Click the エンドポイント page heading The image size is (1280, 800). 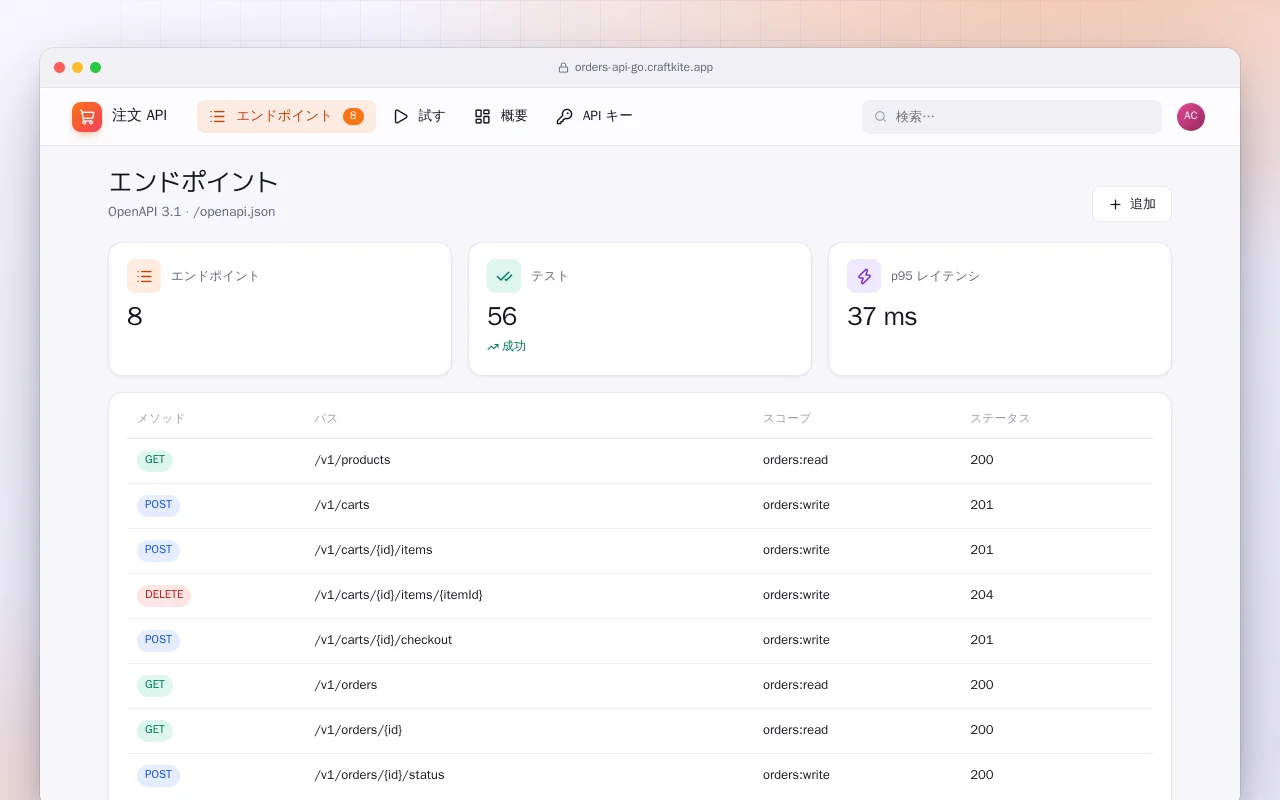coord(193,182)
